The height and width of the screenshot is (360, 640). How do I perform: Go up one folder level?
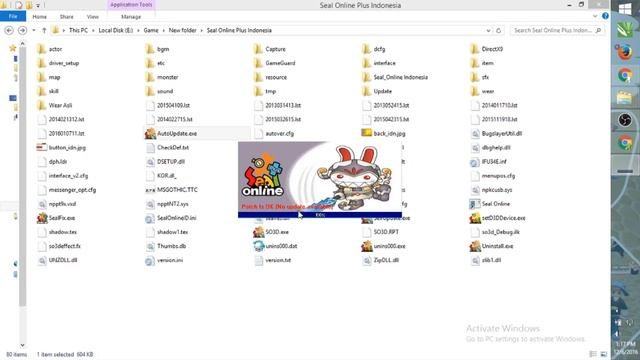[44, 30]
